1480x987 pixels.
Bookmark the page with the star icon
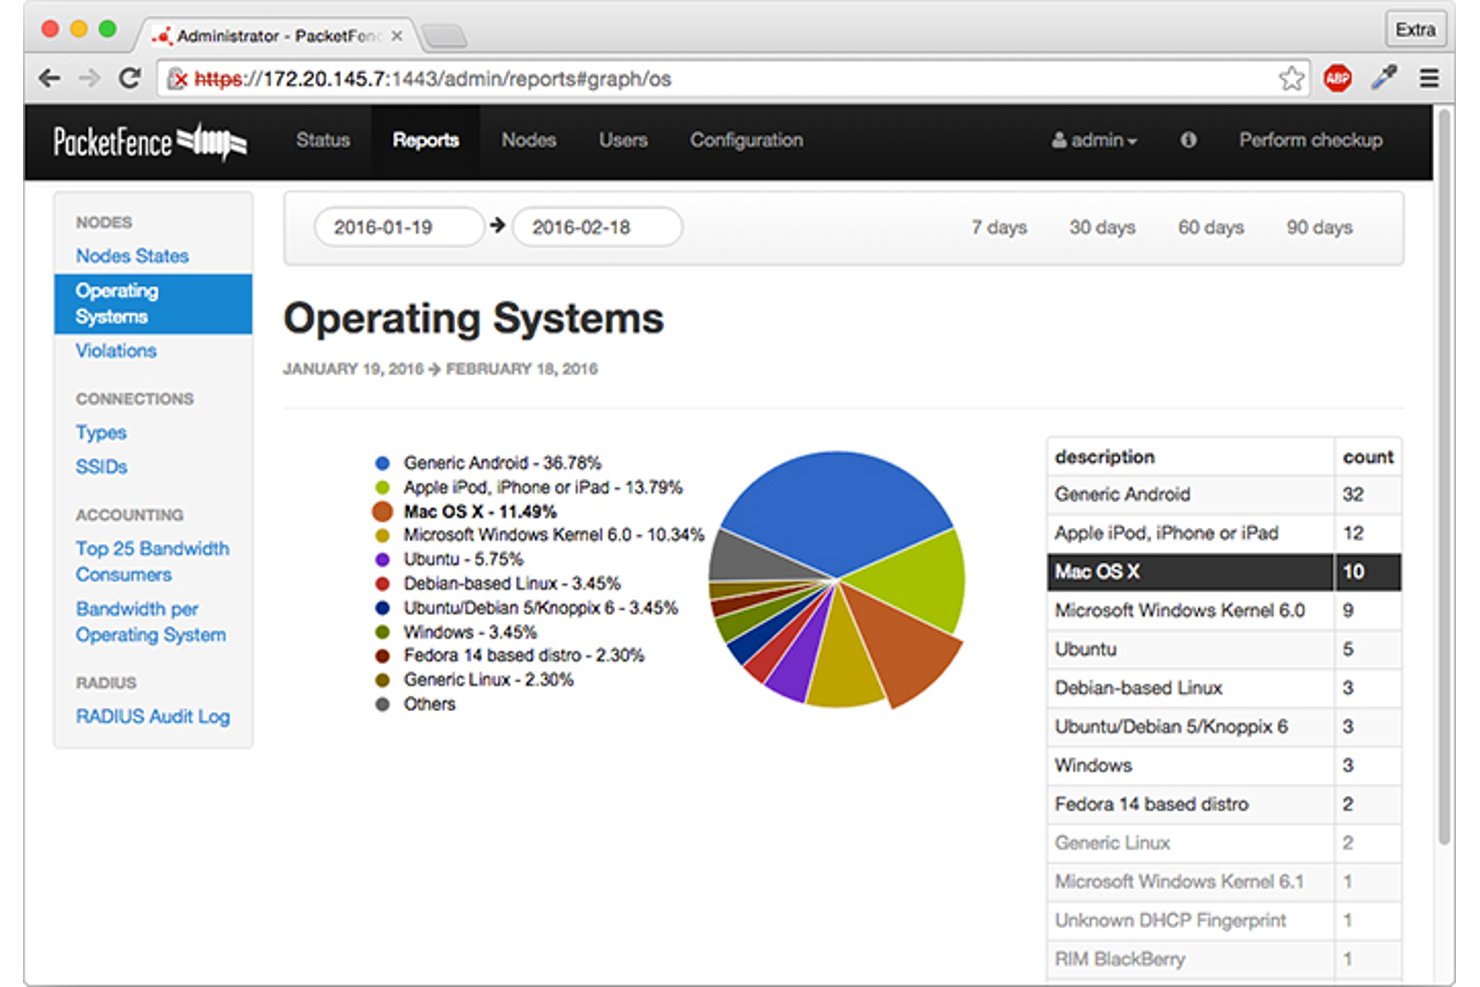coord(1291,78)
